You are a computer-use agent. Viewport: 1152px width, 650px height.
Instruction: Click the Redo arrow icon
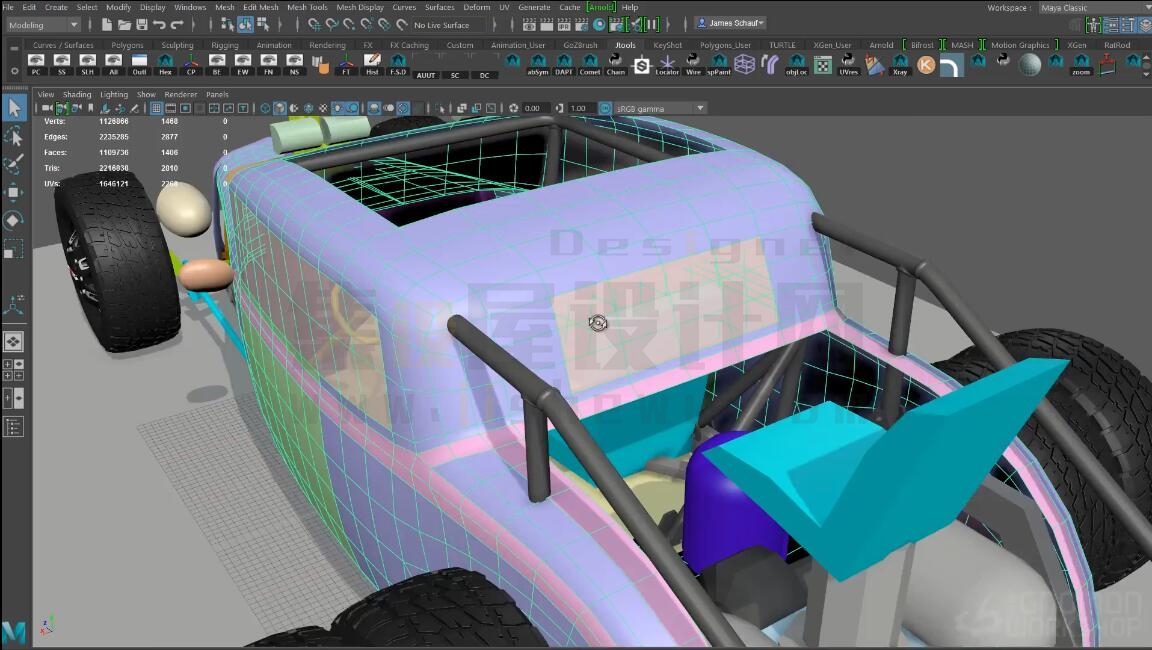(177, 24)
